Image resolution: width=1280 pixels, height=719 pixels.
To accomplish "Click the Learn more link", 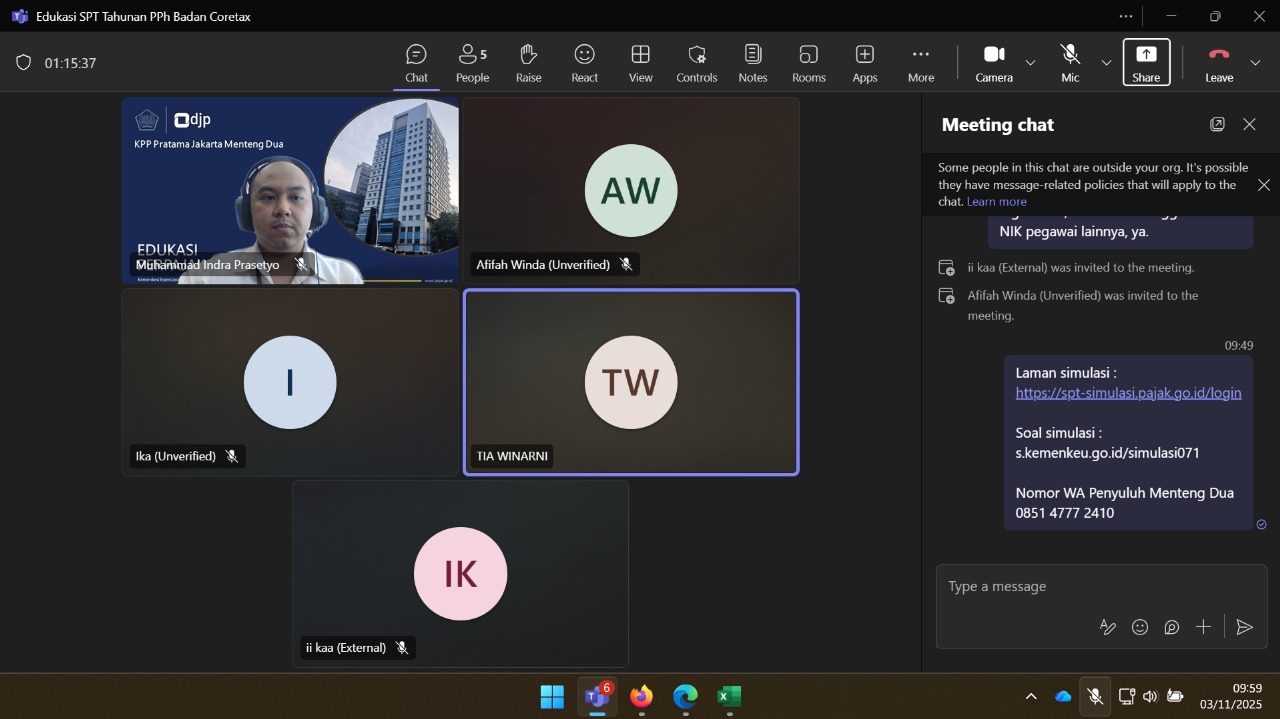I will pyautogui.click(x=996, y=202).
